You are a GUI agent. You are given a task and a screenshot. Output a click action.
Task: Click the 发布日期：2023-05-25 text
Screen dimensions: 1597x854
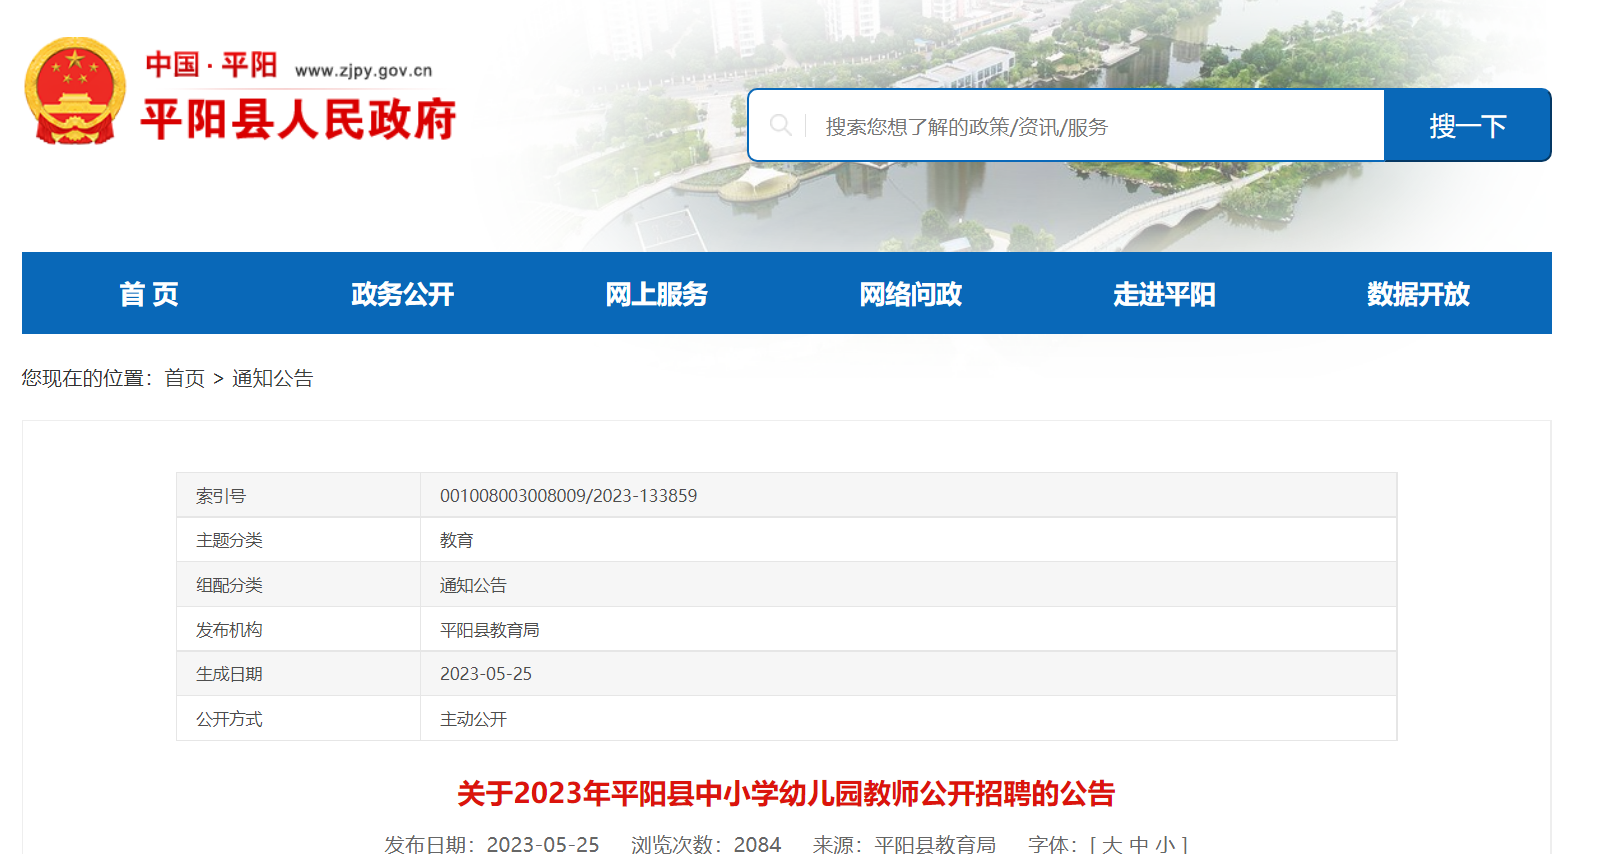click(492, 845)
